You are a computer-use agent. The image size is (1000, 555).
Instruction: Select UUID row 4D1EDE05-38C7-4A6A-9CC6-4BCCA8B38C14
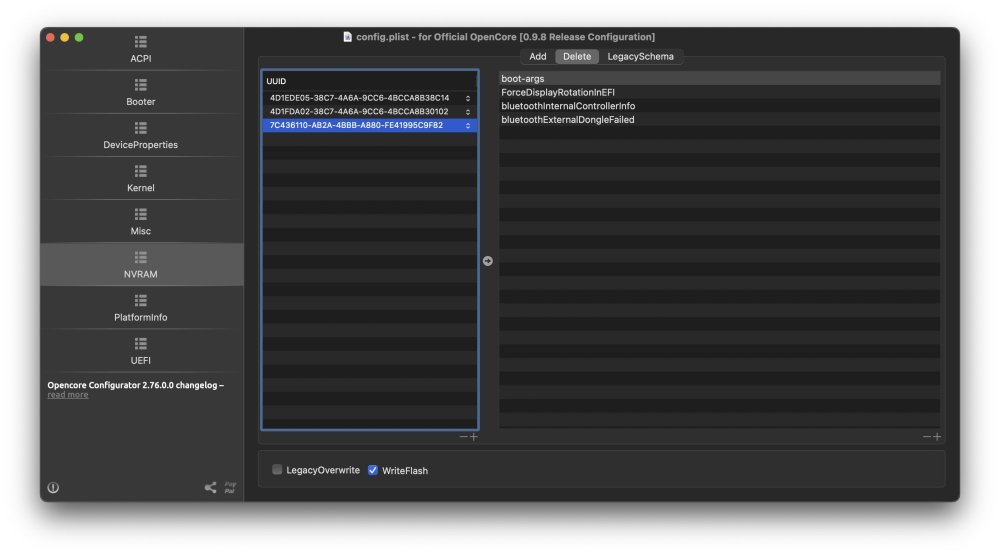click(370, 98)
